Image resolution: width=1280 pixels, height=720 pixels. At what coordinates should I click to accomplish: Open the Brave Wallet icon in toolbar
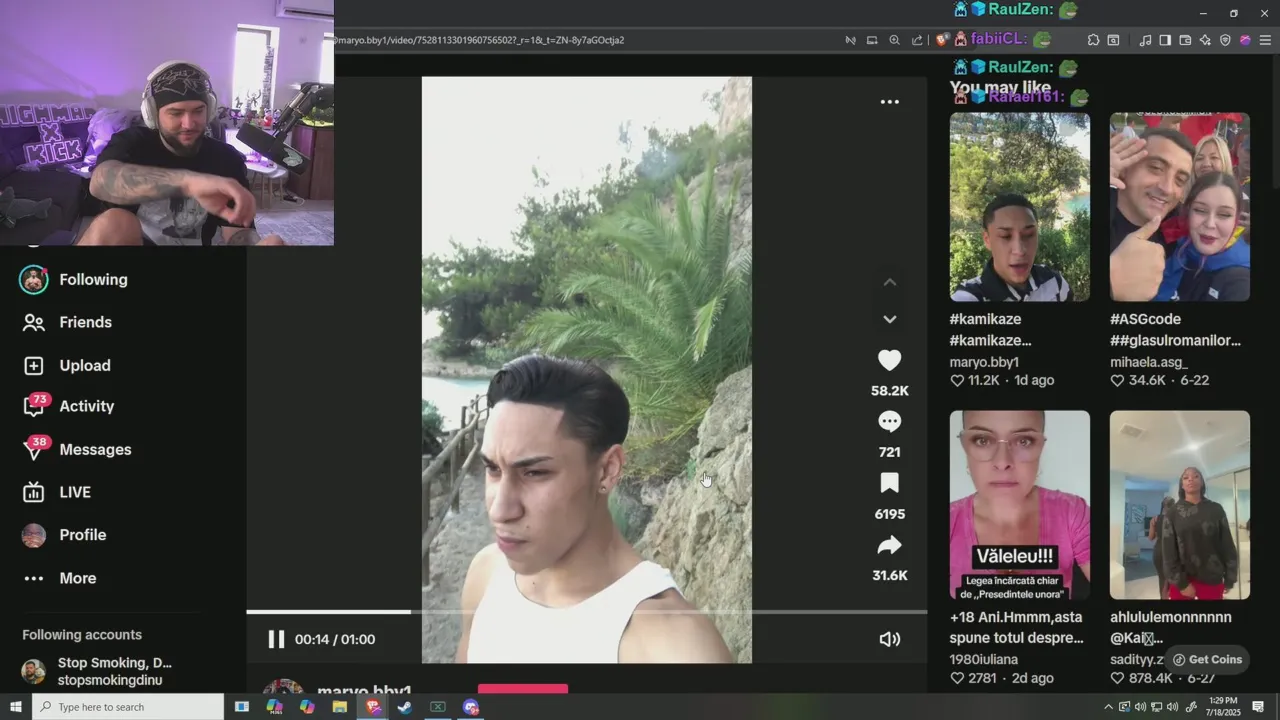click(x=1185, y=40)
